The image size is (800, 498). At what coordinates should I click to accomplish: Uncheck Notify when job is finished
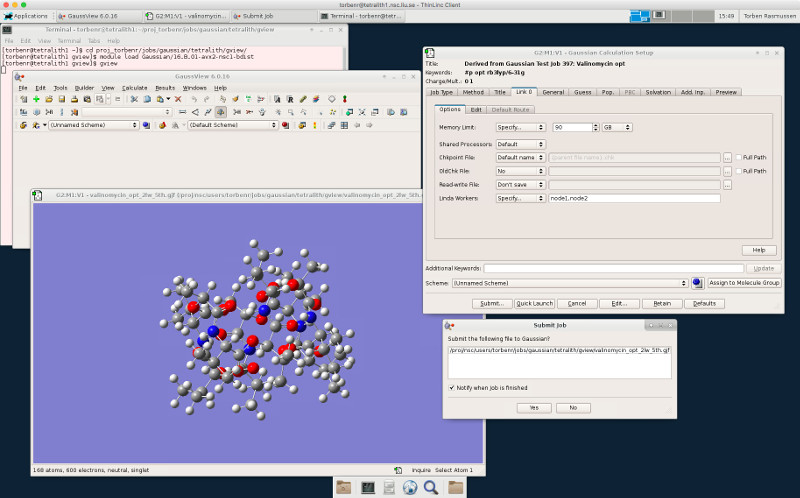coord(452,387)
